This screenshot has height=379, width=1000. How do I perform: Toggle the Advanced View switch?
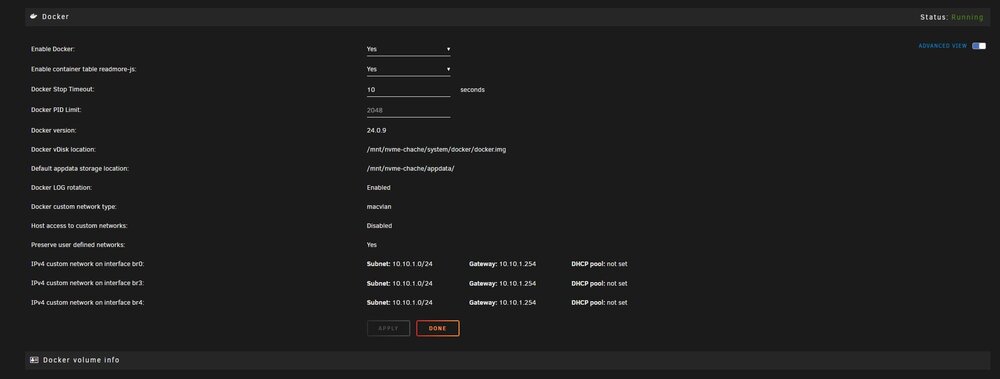coord(979,46)
